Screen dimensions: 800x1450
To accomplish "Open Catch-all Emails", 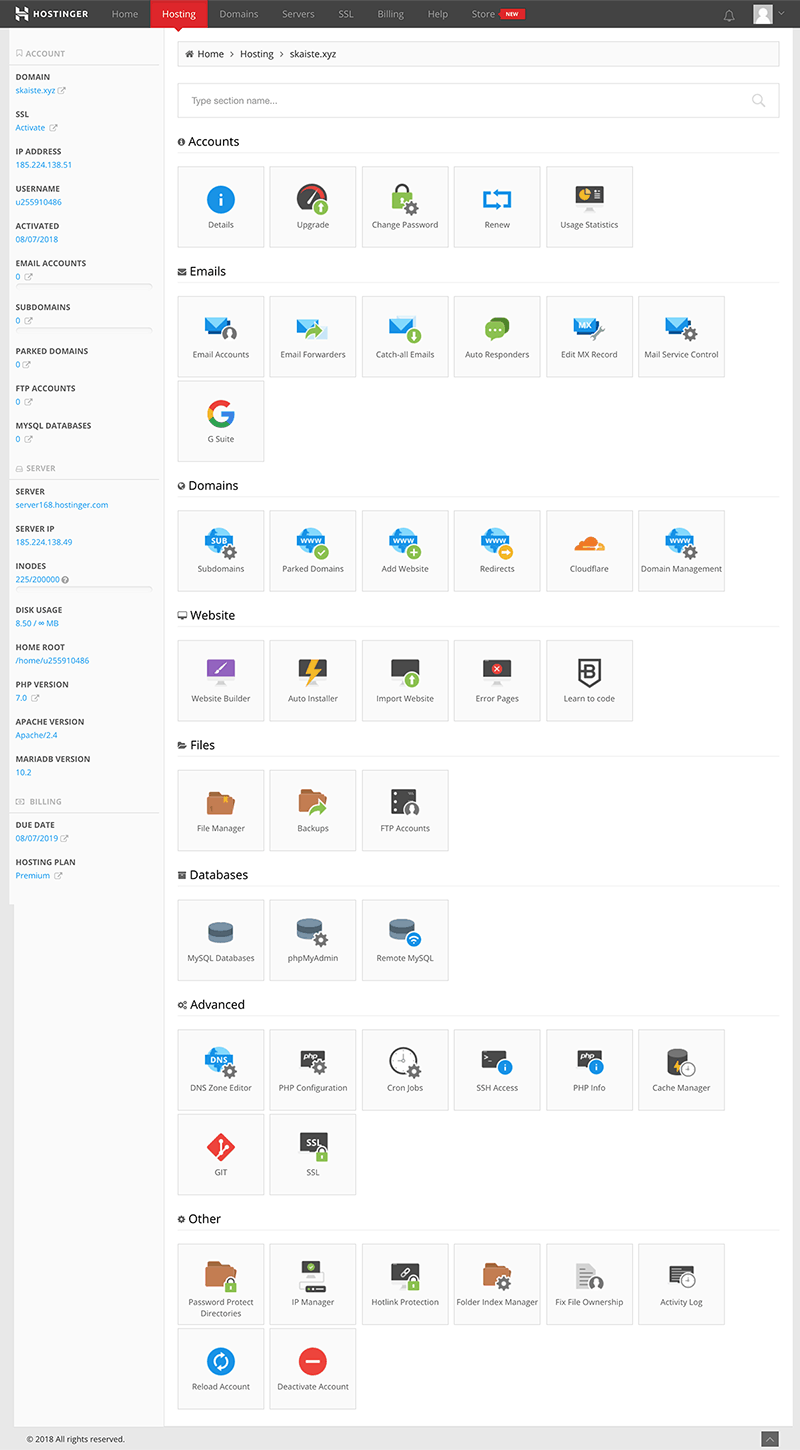I will [405, 337].
